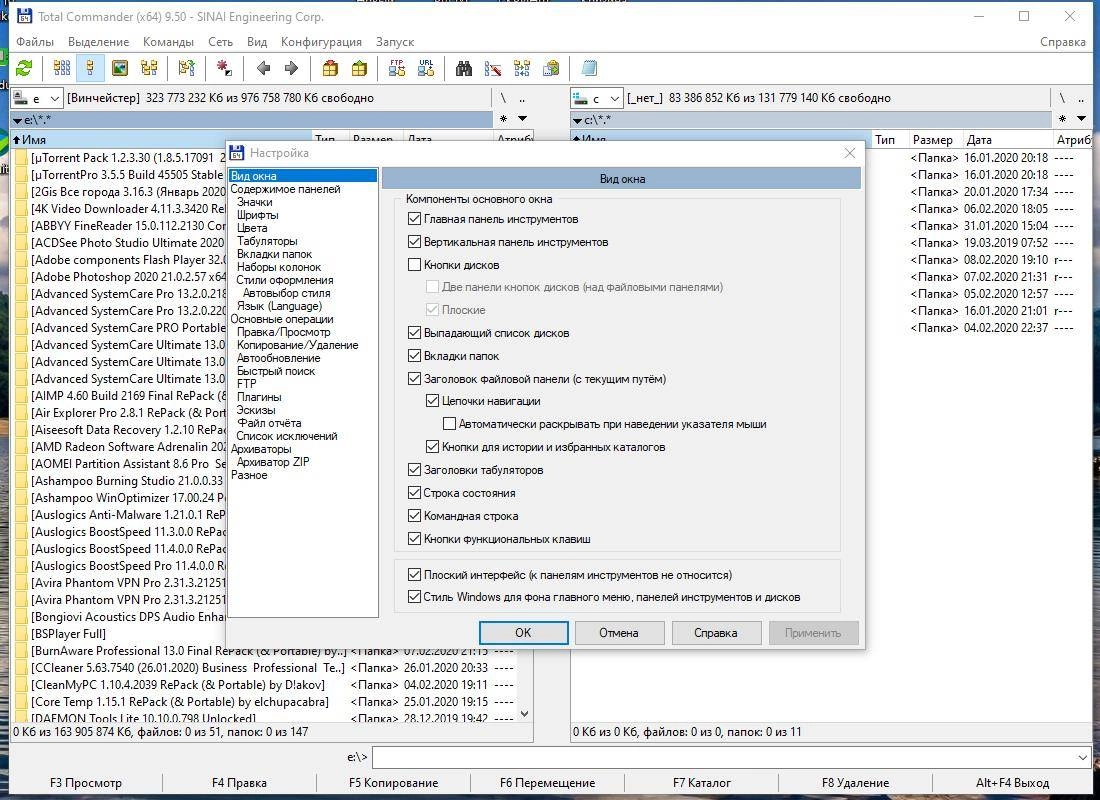
Task: Open the 'Конфигурация' menu
Action: tap(321, 42)
